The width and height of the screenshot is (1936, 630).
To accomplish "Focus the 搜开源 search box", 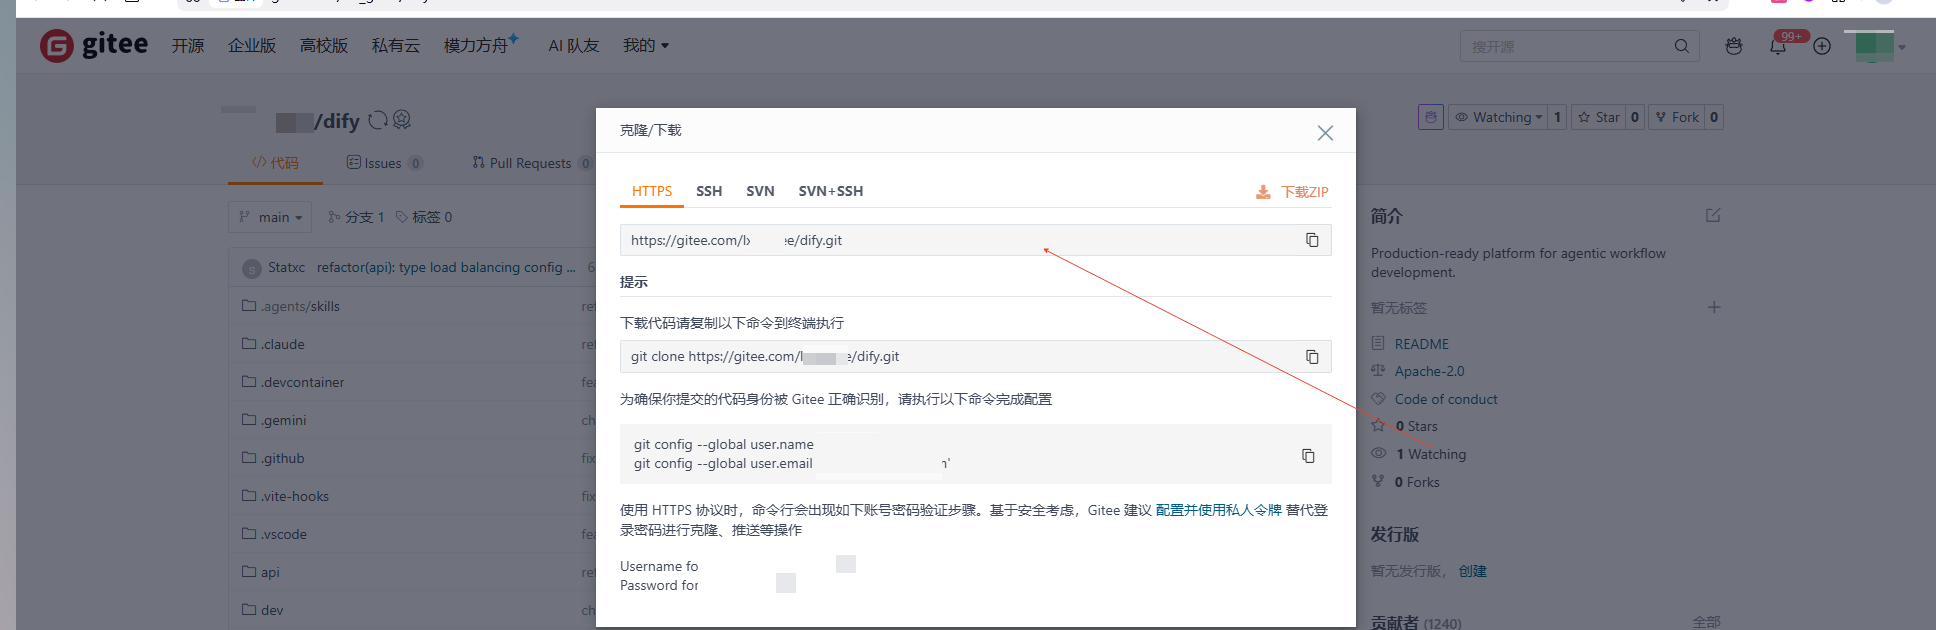I will point(1565,46).
